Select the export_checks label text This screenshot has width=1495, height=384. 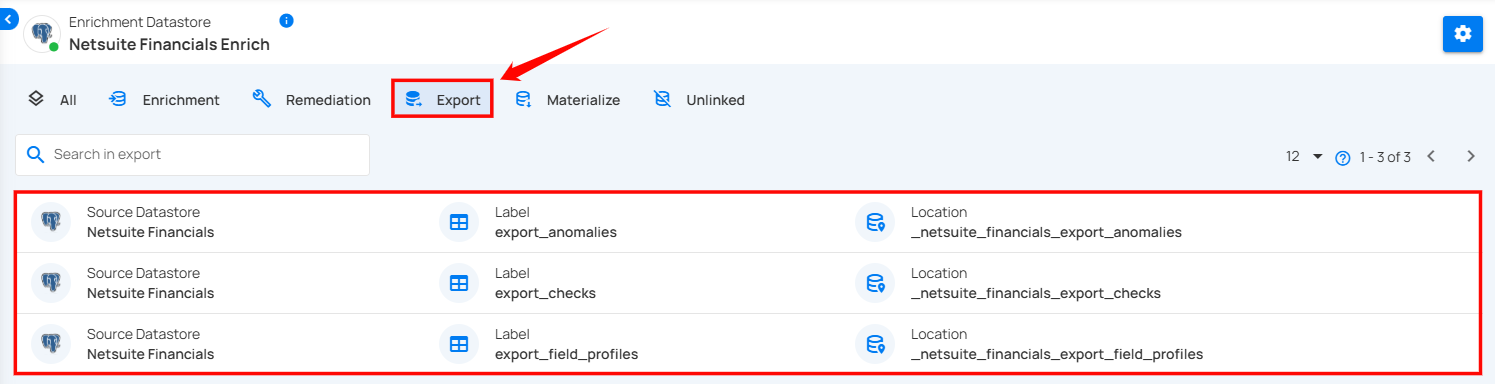545,293
